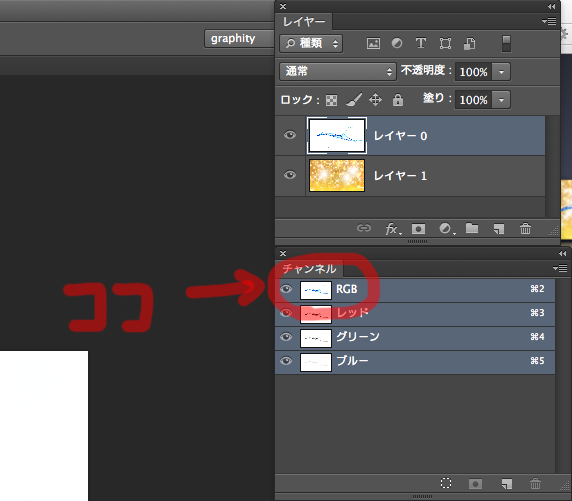Close the Channels panel
The height and width of the screenshot is (501, 572).
(x=283, y=253)
